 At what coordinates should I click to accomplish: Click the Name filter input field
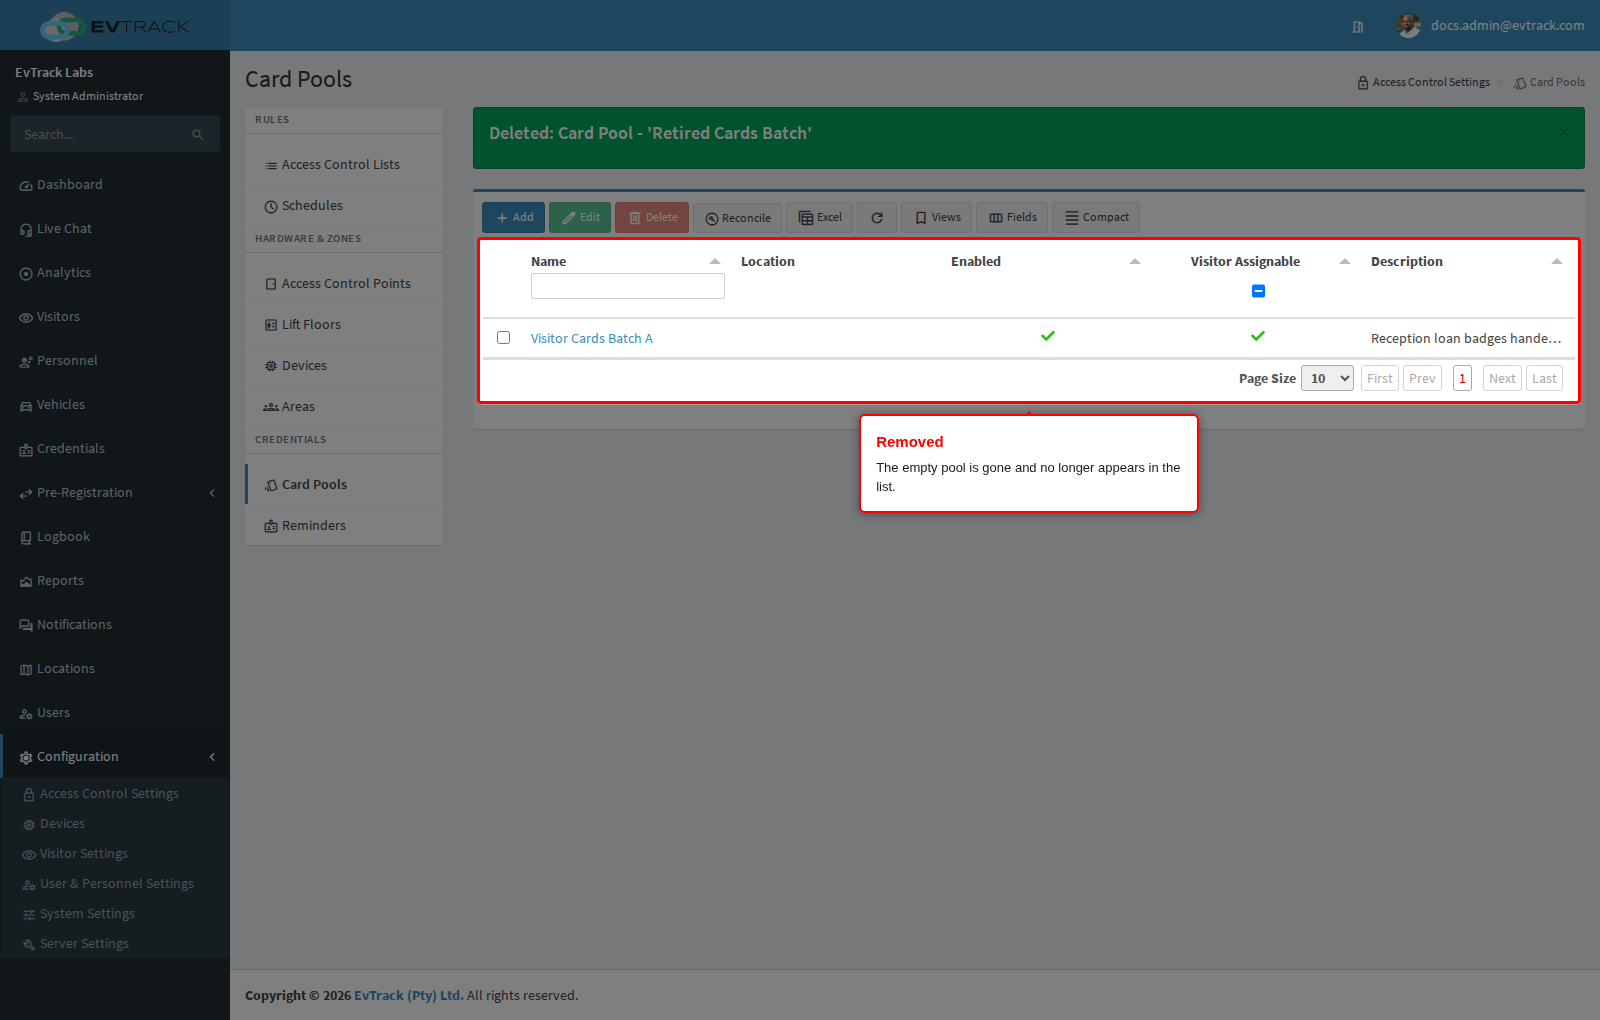628,286
